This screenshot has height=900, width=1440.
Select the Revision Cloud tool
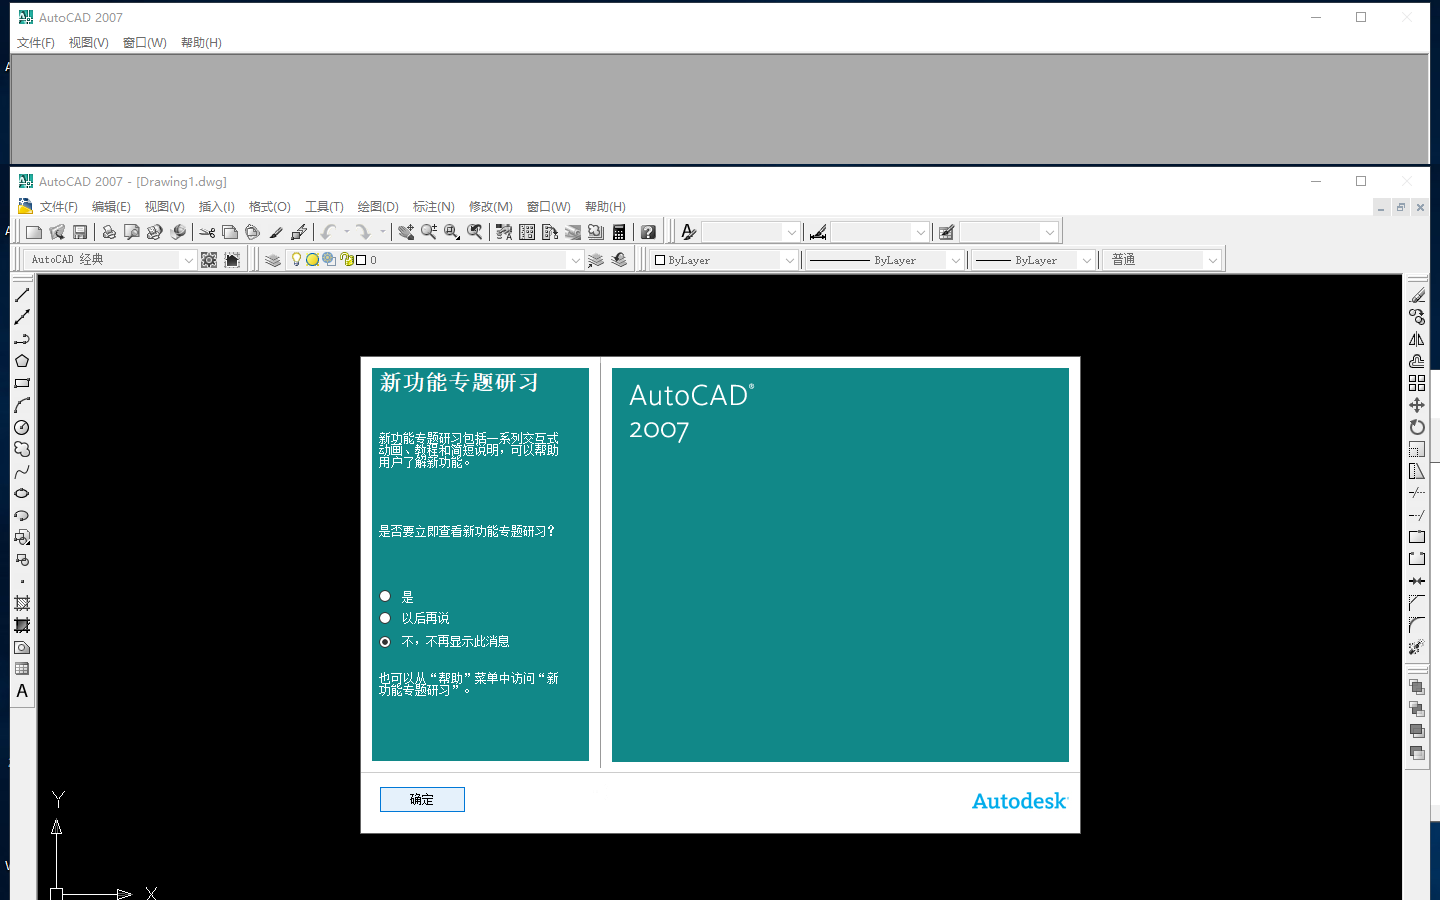22,449
